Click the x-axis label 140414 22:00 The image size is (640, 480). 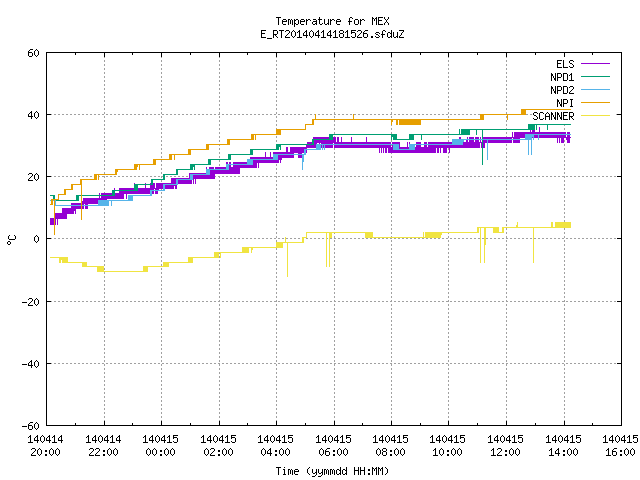pyautogui.click(x=103, y=446)
